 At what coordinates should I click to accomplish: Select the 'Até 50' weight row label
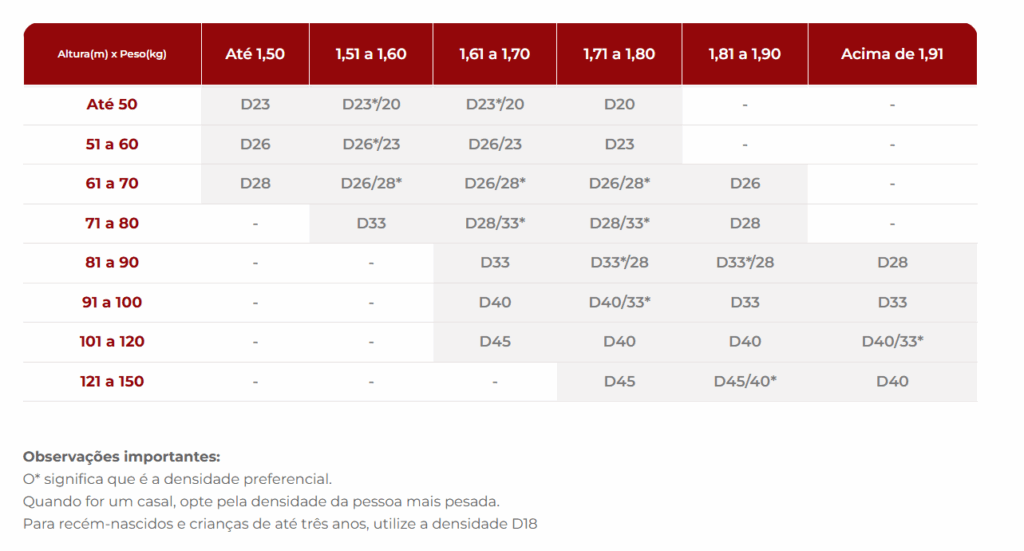click(112, 104)
